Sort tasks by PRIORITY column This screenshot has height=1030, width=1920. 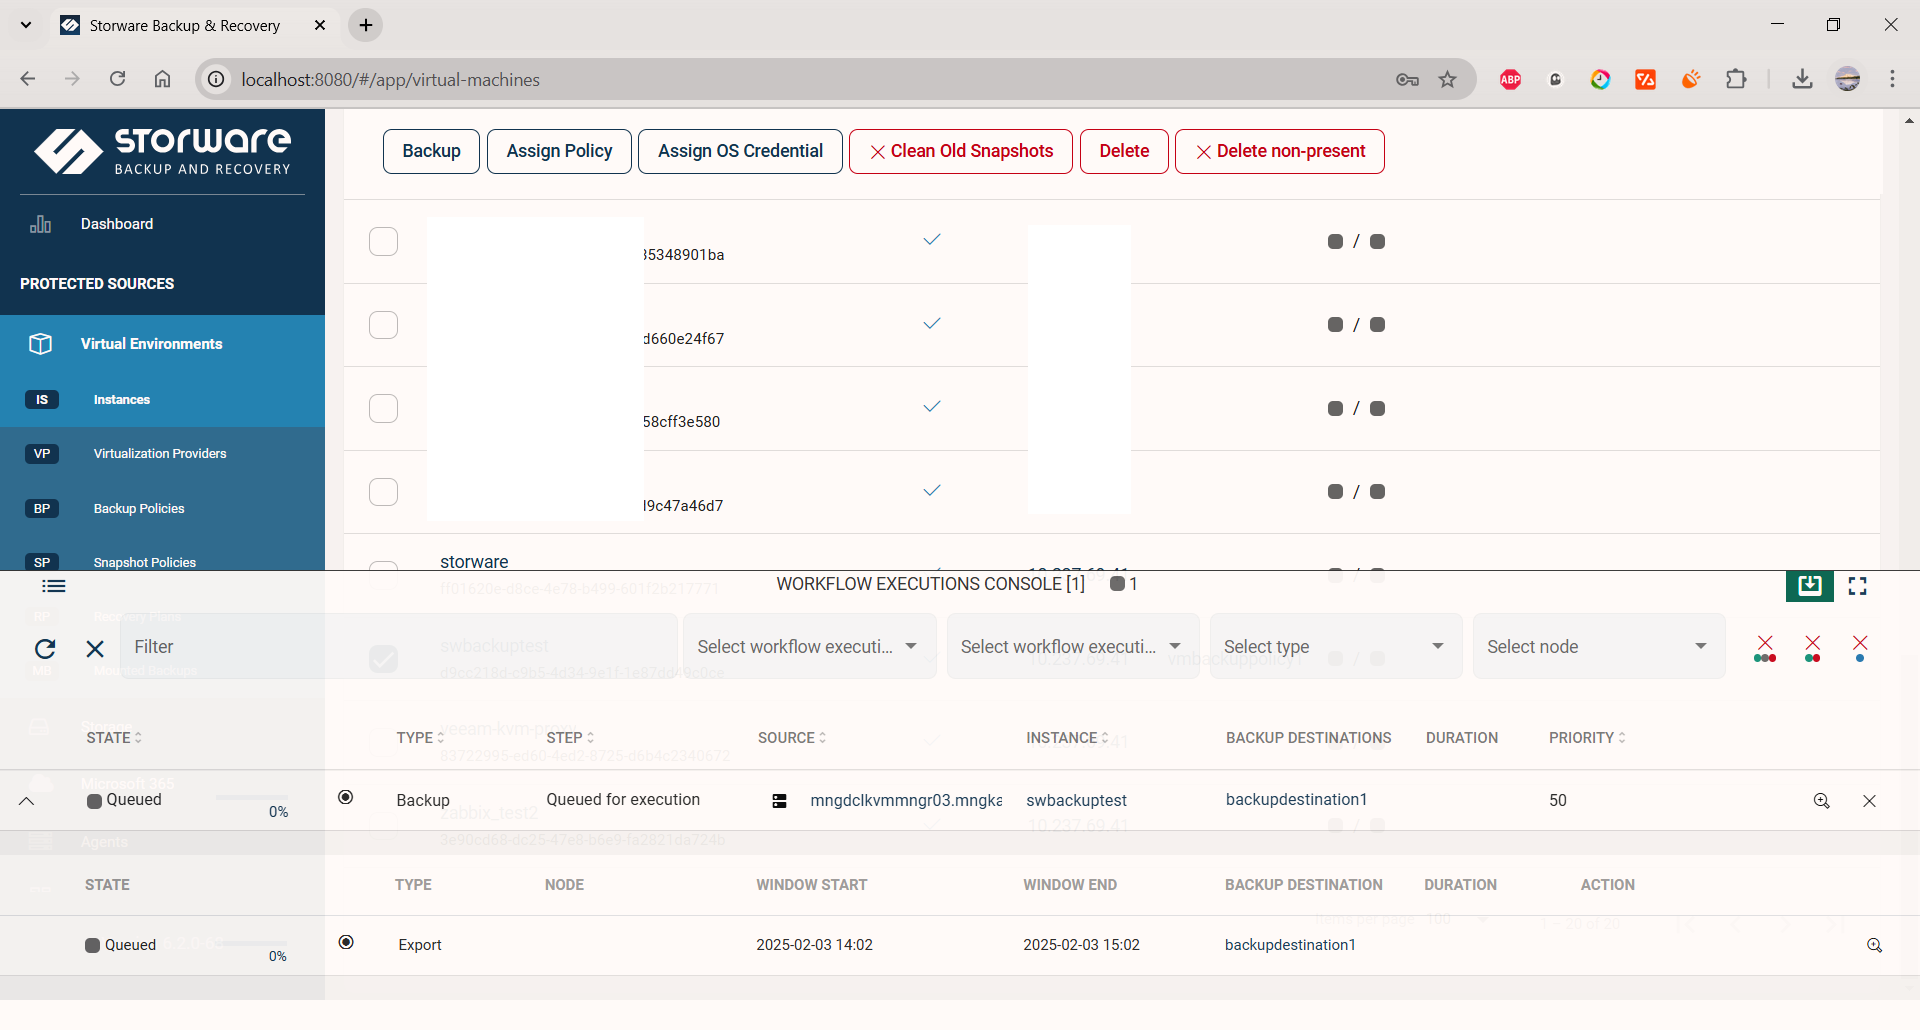1587,738
